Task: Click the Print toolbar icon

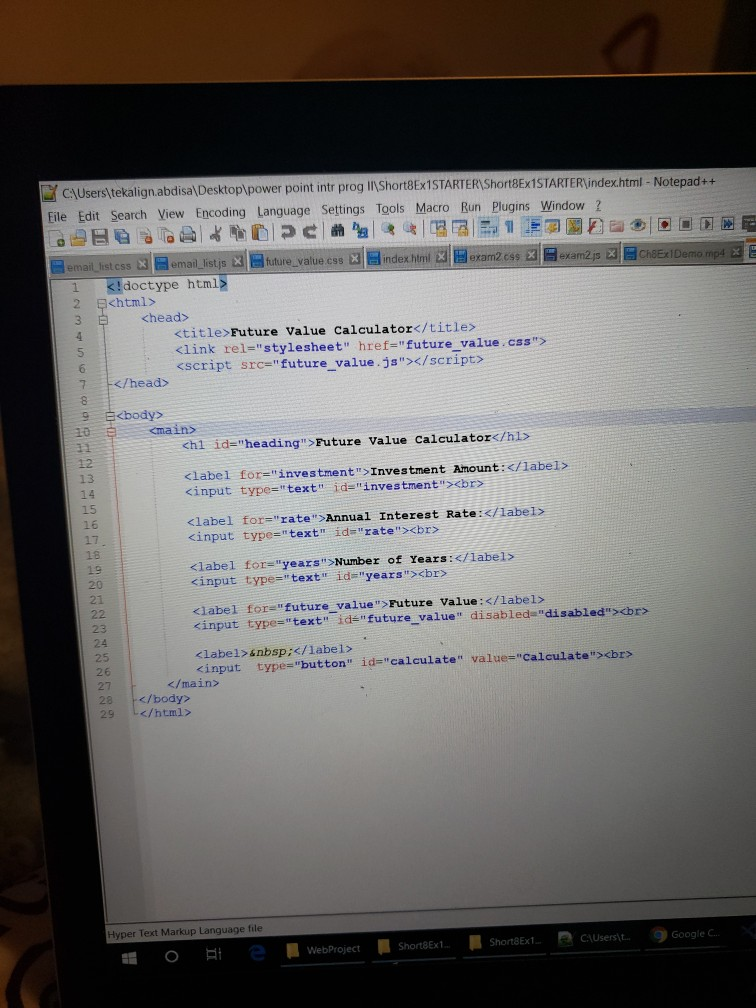Action: pyautogui.click(x=188, y=235)
